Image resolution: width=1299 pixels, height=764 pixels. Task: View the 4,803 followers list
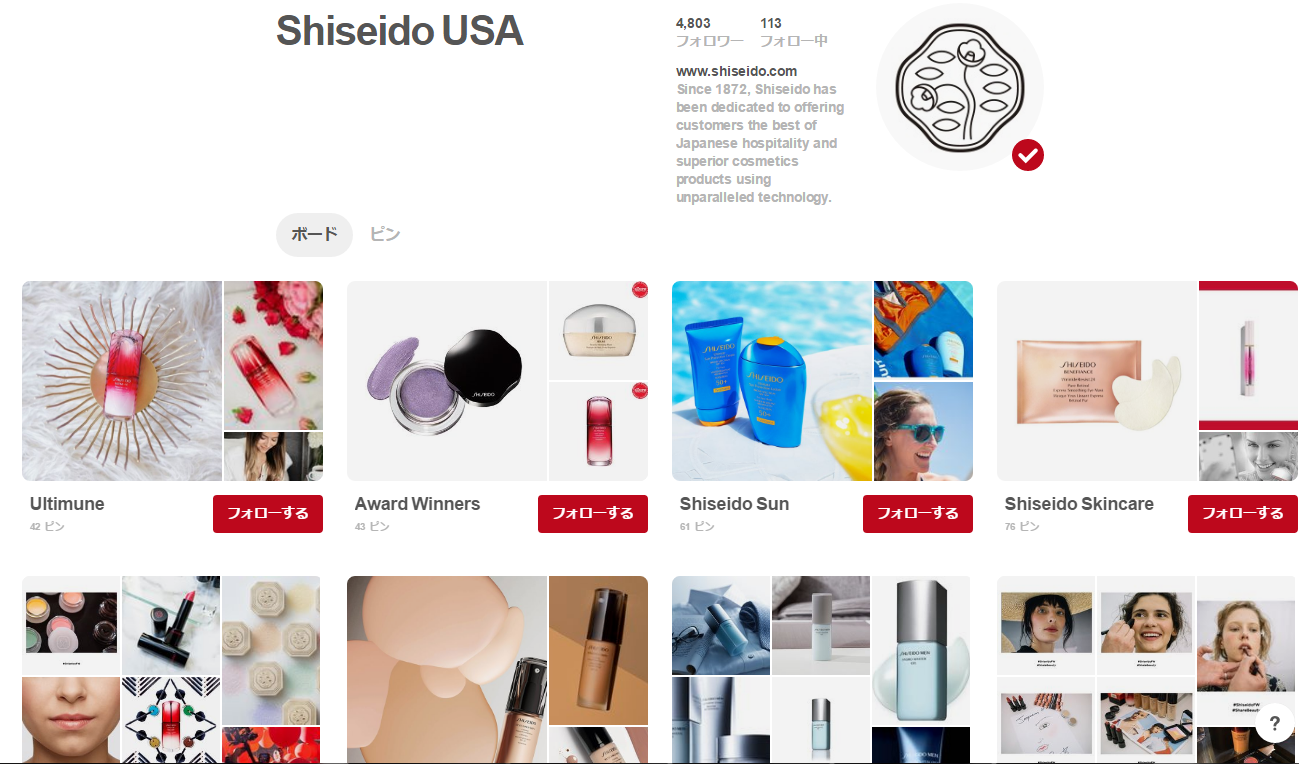tap(709, 32)
